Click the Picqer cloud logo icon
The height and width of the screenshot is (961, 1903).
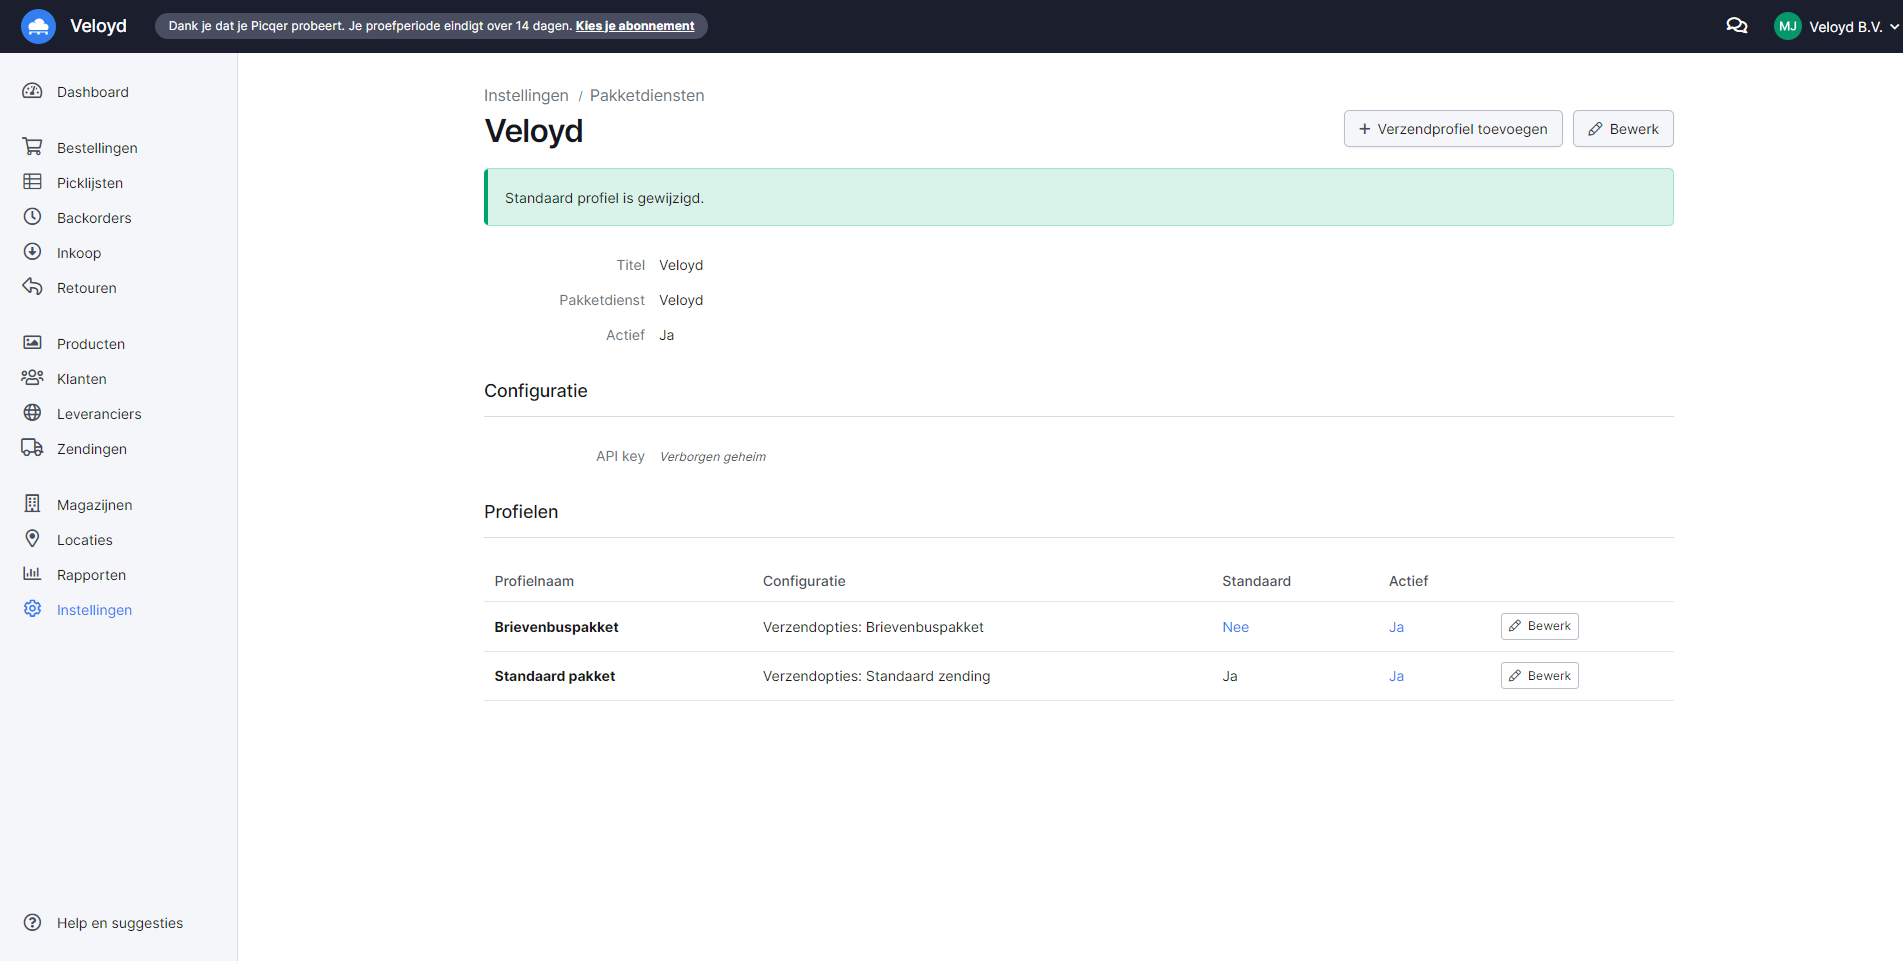click(x=38, y=26)
